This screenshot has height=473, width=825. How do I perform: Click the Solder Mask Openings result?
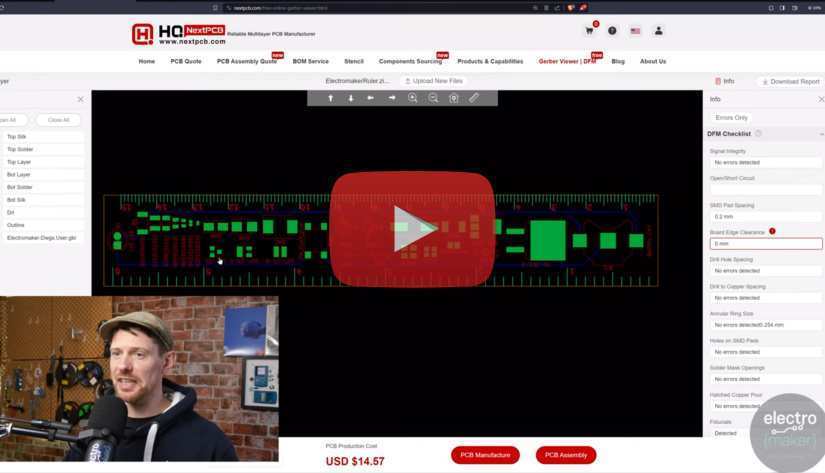[x=766, y=379]
